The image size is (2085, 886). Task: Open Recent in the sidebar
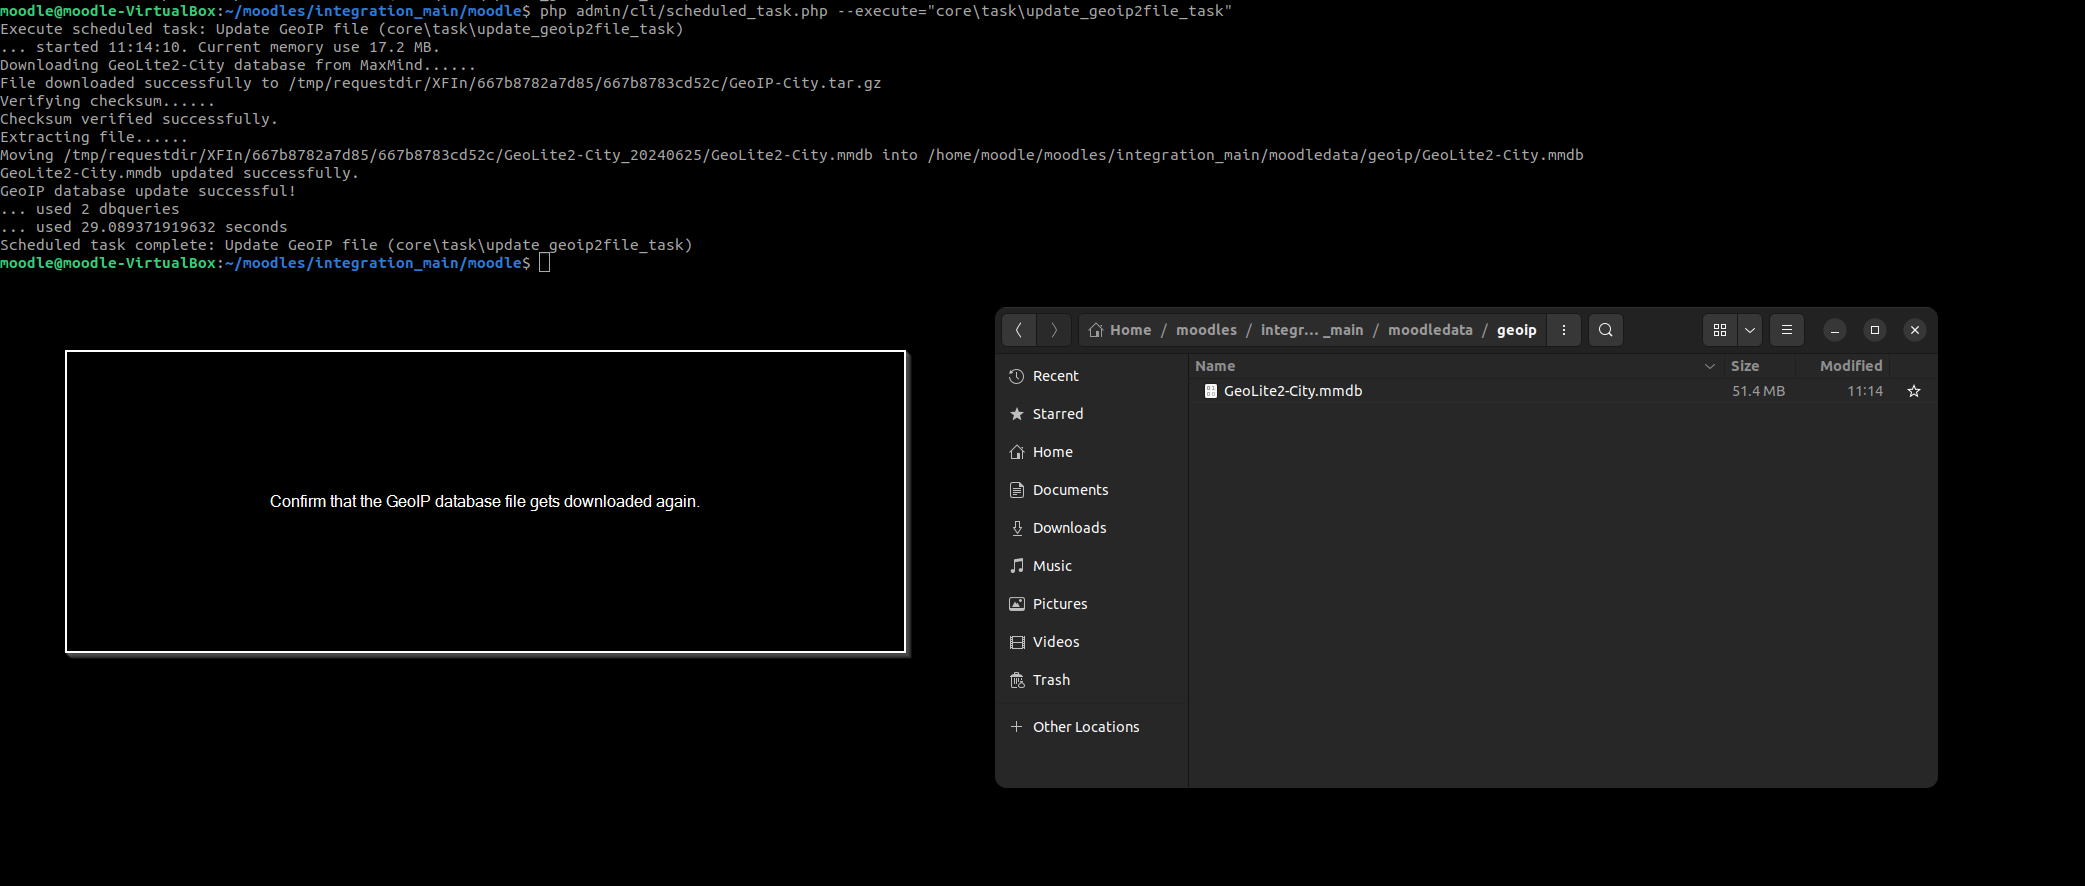pos(1092,376)
